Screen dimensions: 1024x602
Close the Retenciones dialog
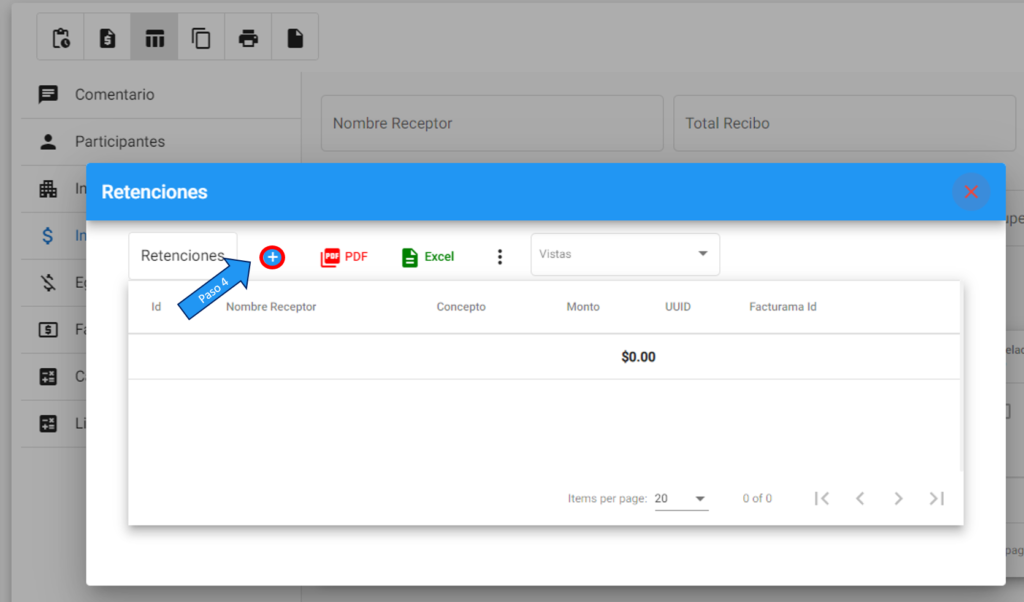point(971,192)
